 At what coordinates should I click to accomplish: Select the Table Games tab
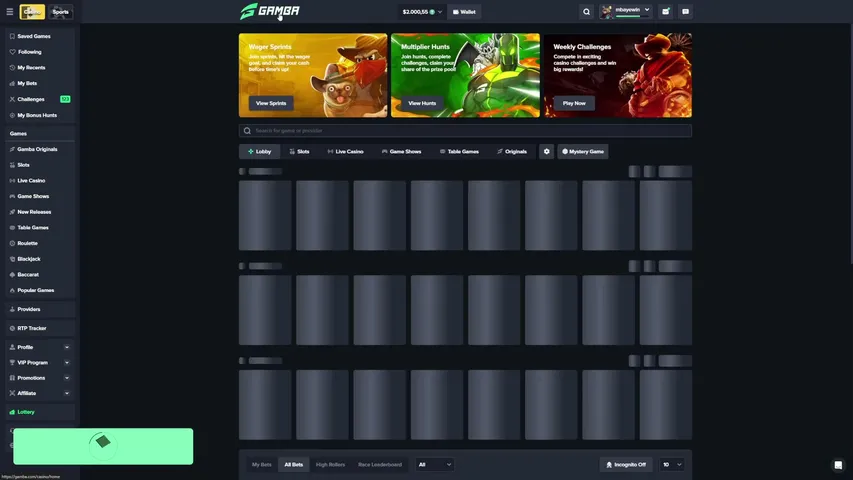(459, 152)
